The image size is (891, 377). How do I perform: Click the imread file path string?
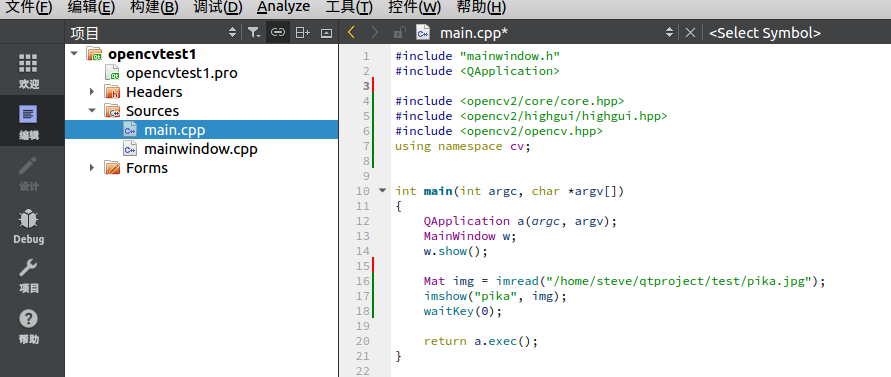[x=678, y=281]
